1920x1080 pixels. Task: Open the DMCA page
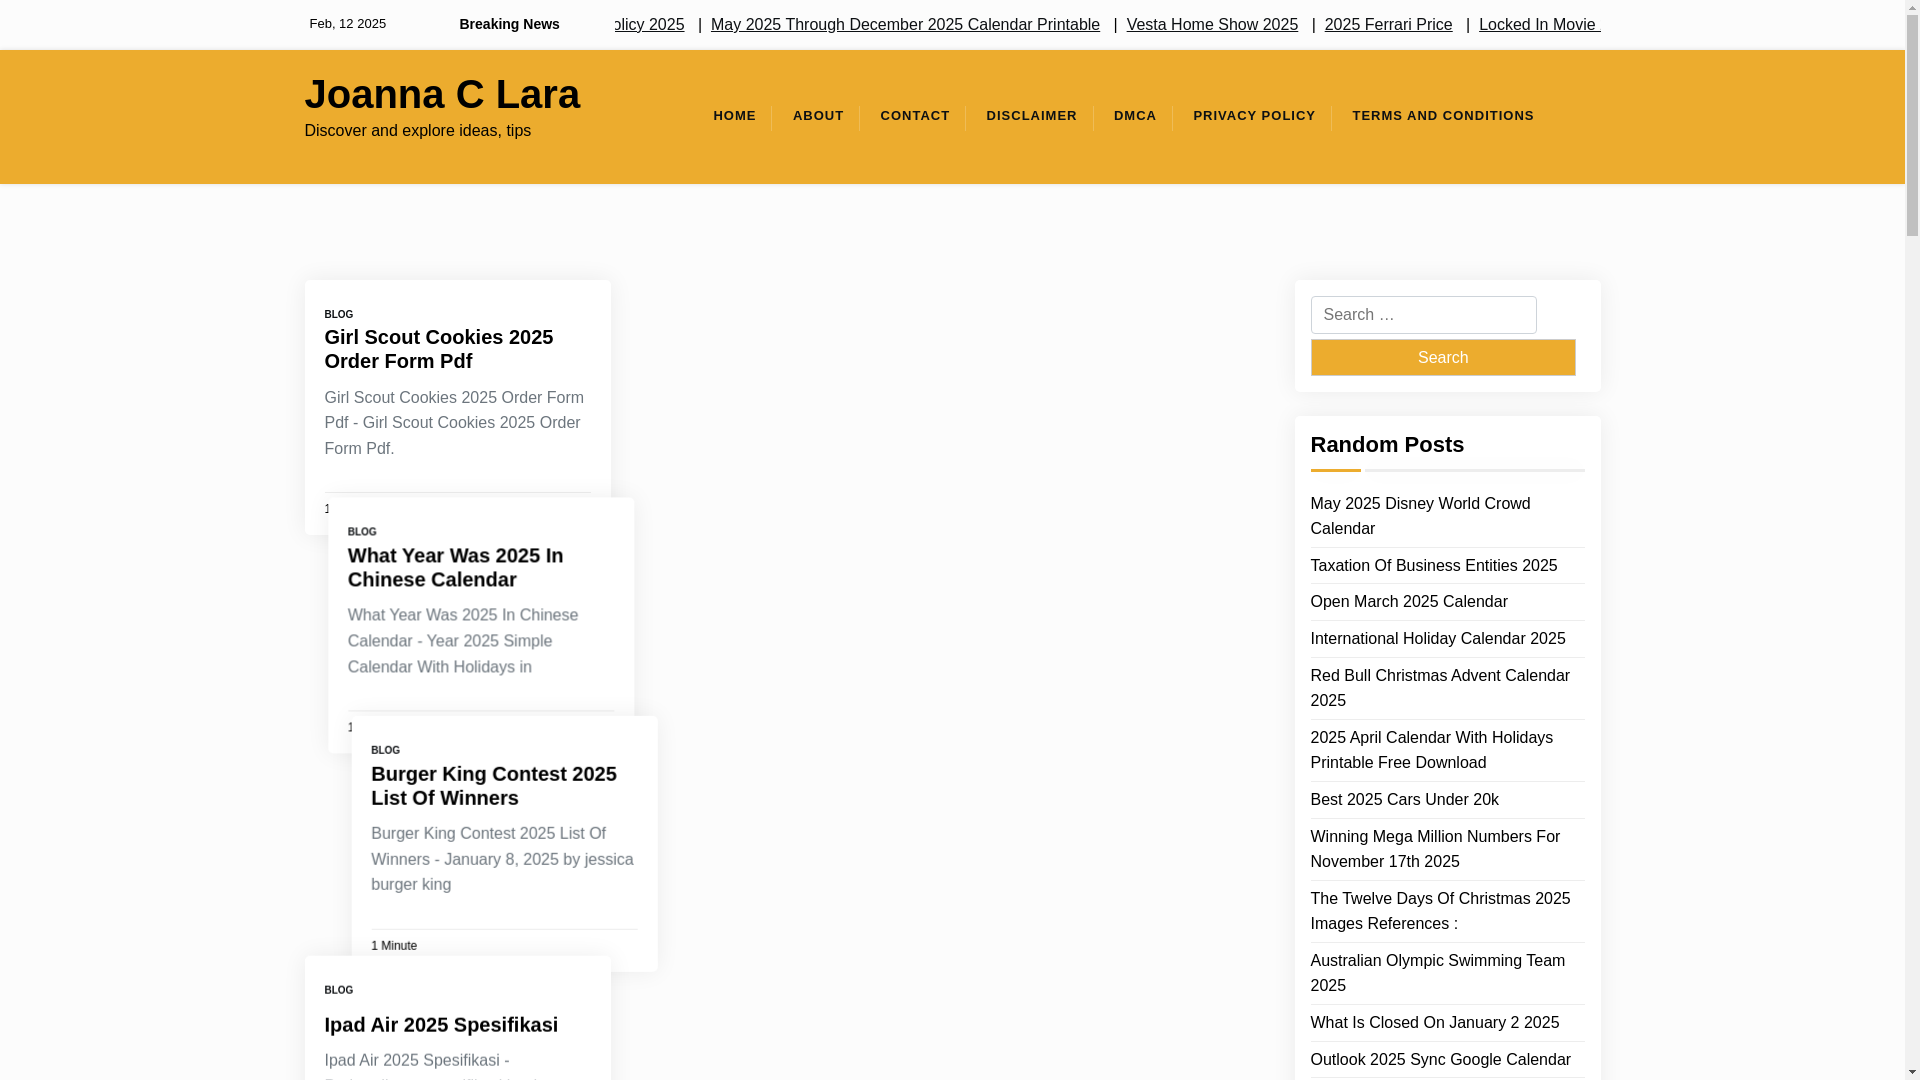1135,116
